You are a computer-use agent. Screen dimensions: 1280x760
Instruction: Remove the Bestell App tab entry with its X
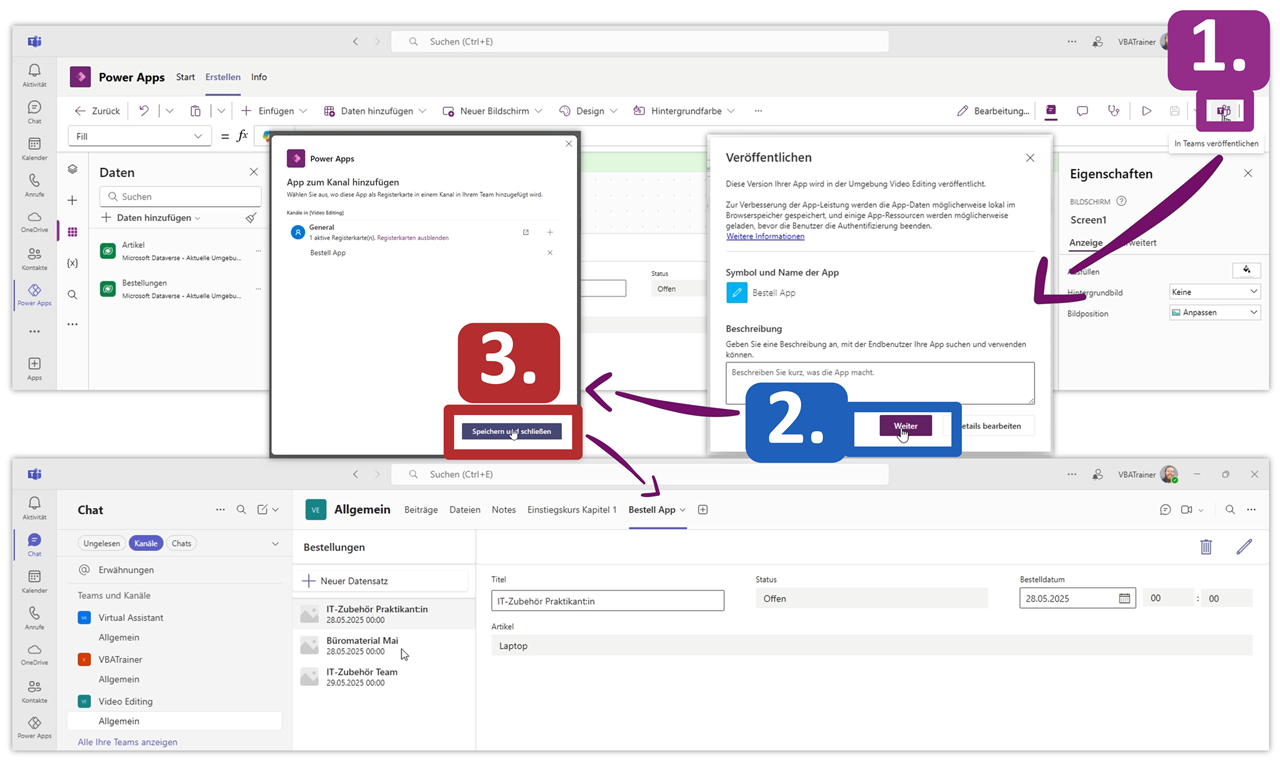(550, 253)
